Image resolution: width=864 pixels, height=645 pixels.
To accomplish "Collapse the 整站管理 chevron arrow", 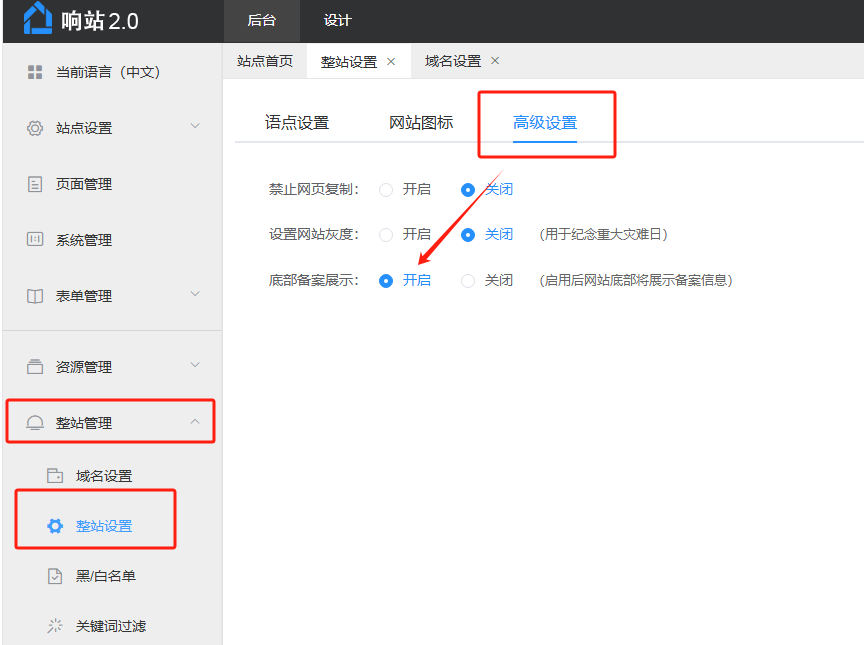I will pos(195,422).
